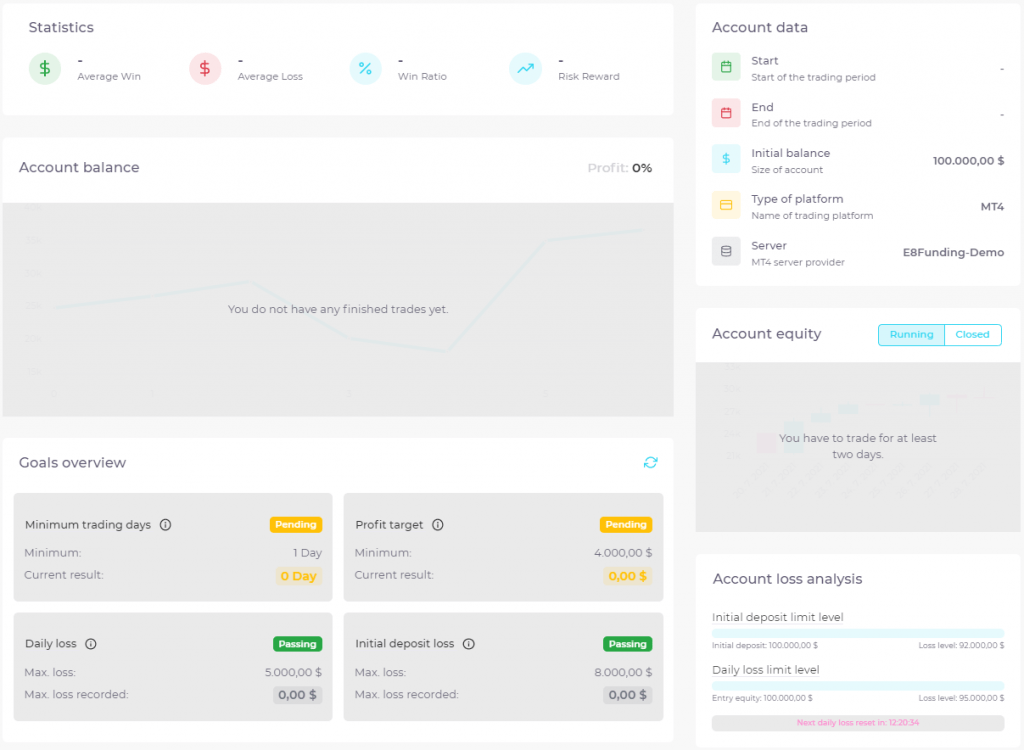Select the Win Ratio percentage icon
The height and width of the screenshot is (750, 1024).
(x=365, y=69)
